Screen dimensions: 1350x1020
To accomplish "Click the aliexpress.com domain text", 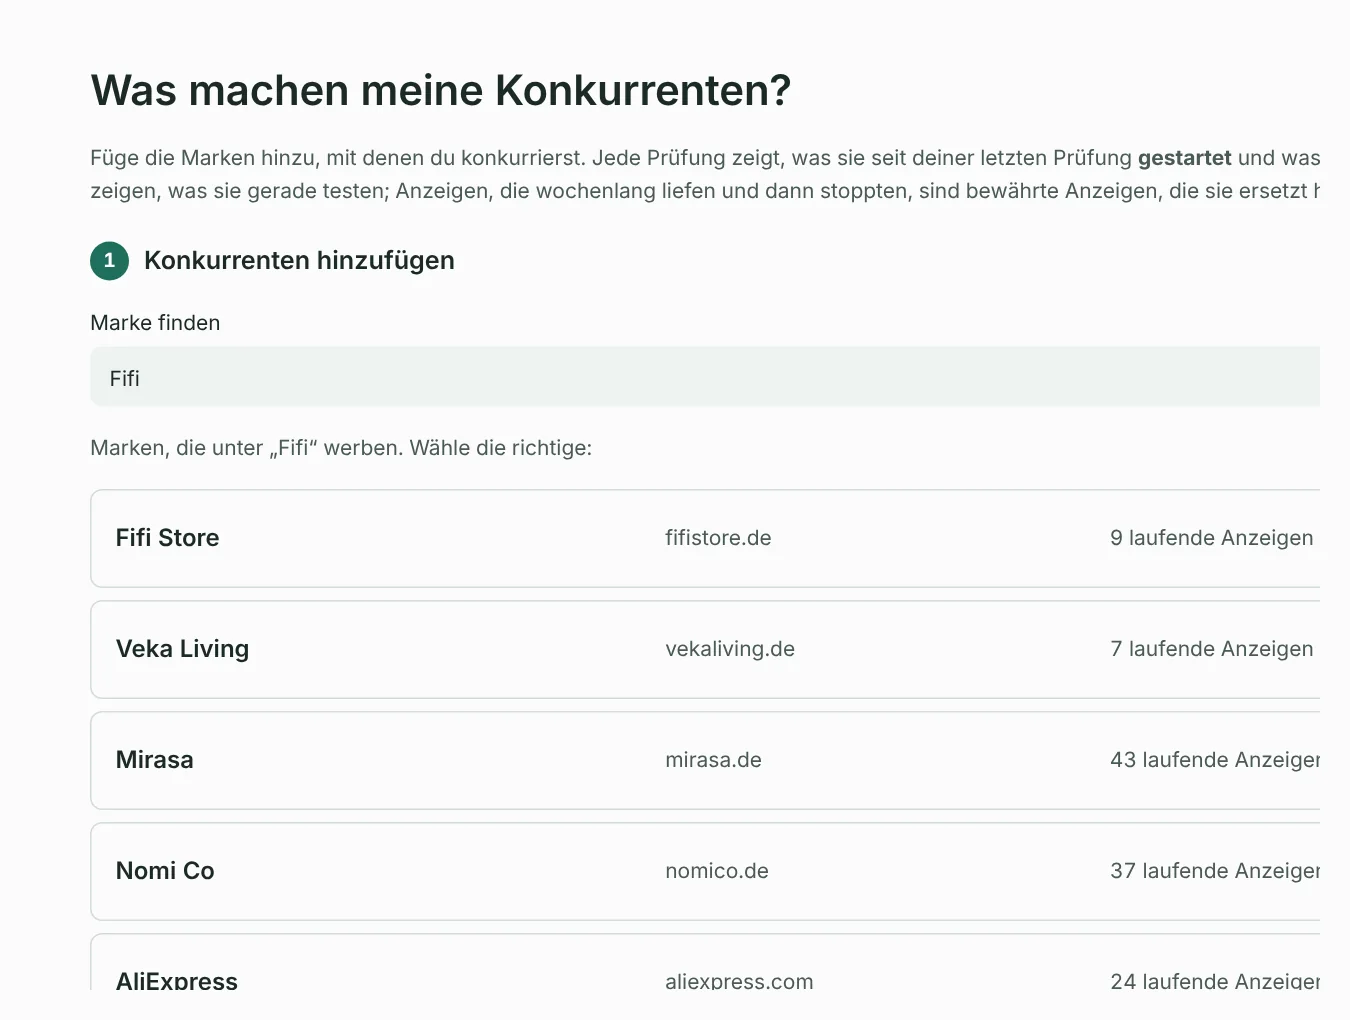I will [739, 980].
